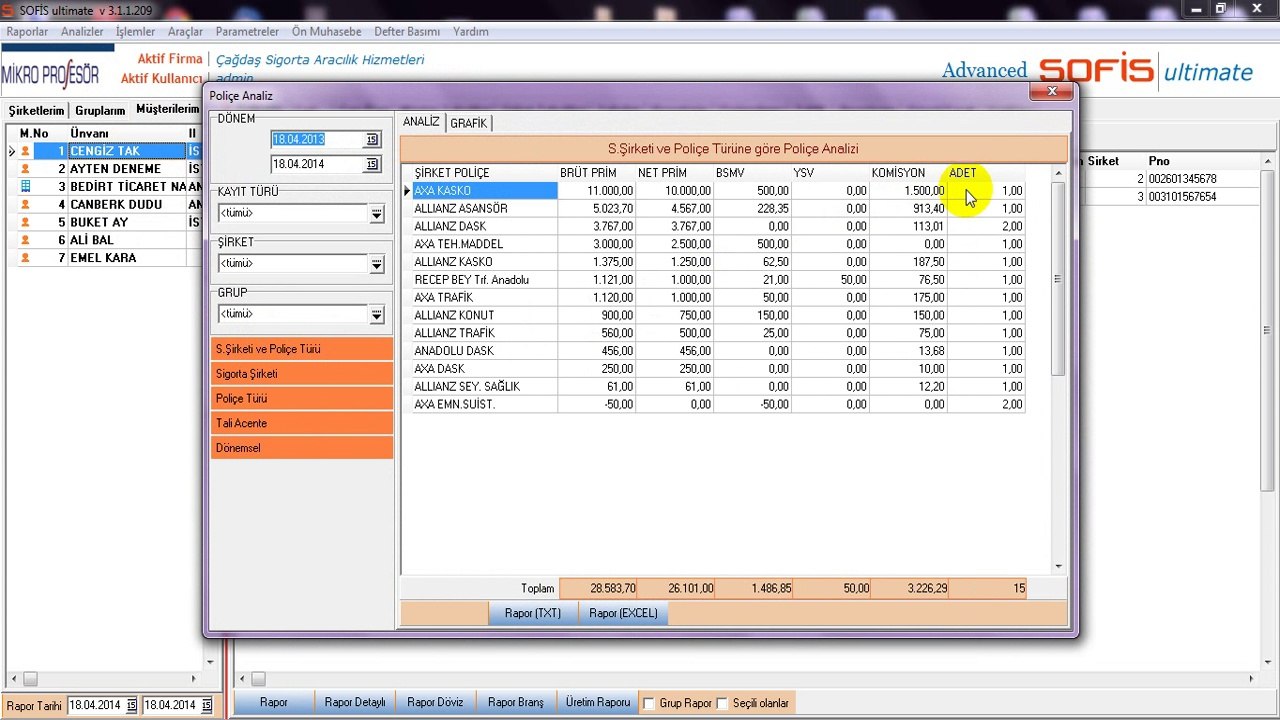
Task: Open calendar picker for date 18.04.2013
Action: click(x=372, y=139)
